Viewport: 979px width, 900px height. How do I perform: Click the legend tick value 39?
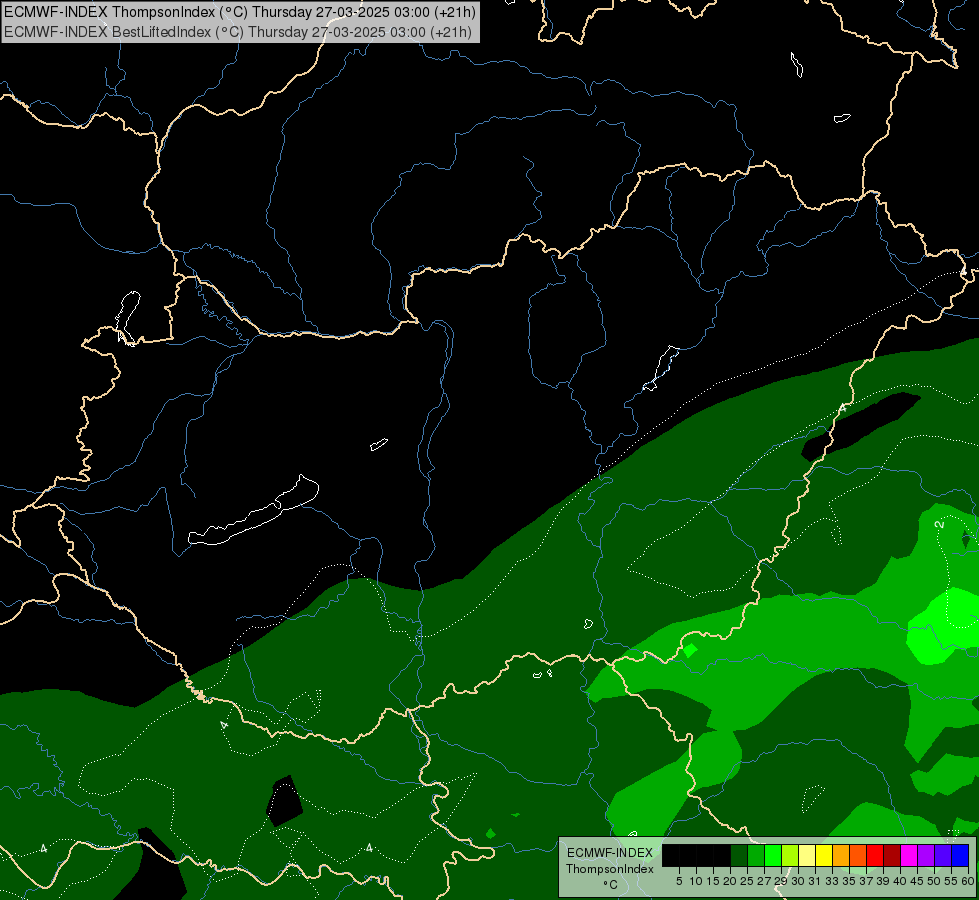point(883,881)
